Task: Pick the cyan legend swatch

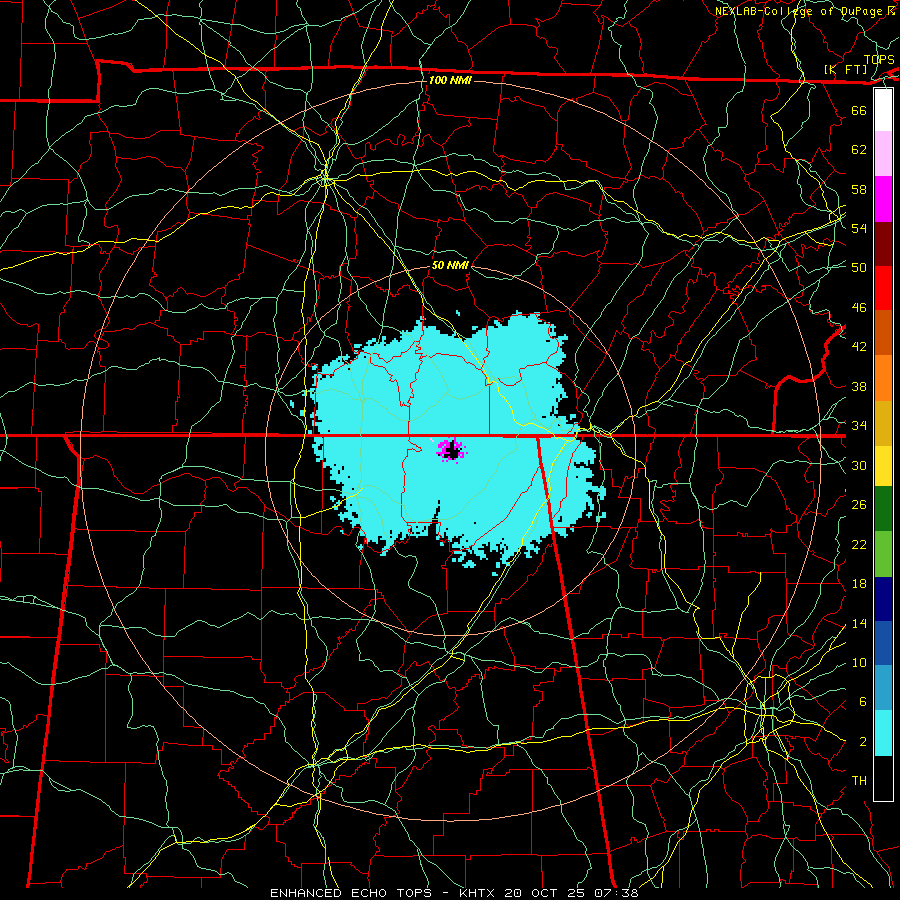Action: (x=883, y=733)
